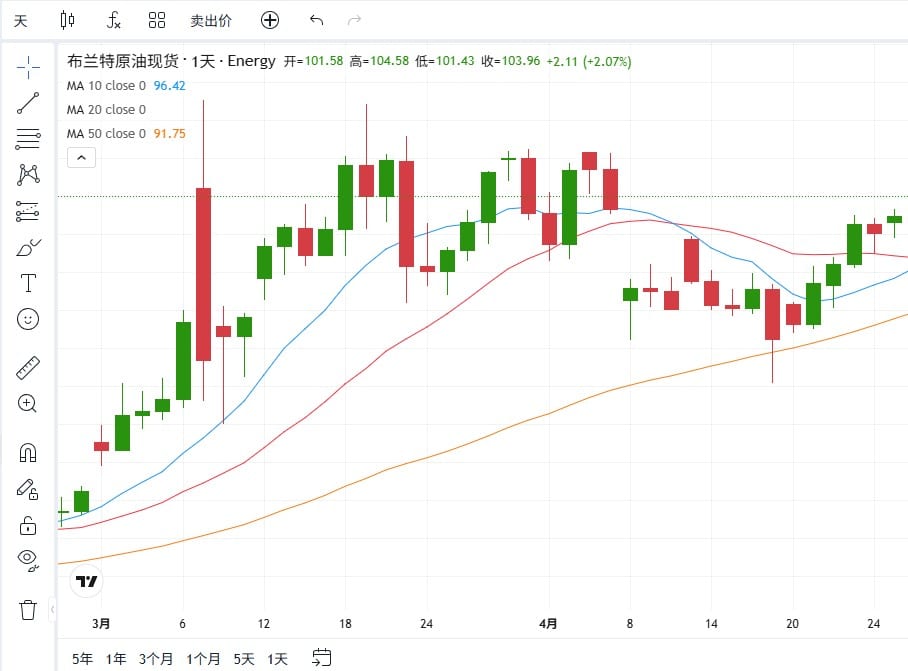908x671 pixels.
Task: Select the candlestick chart style icon
Action: [67, 20]
